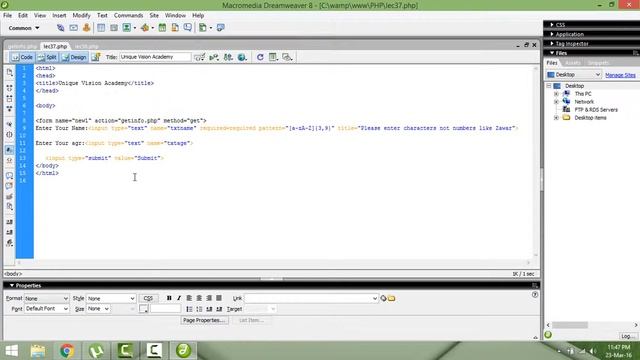Expand the Tag Inspector panel group
Image resolution: width=640 pixels, height=360 pixels.
pos(552,44)
